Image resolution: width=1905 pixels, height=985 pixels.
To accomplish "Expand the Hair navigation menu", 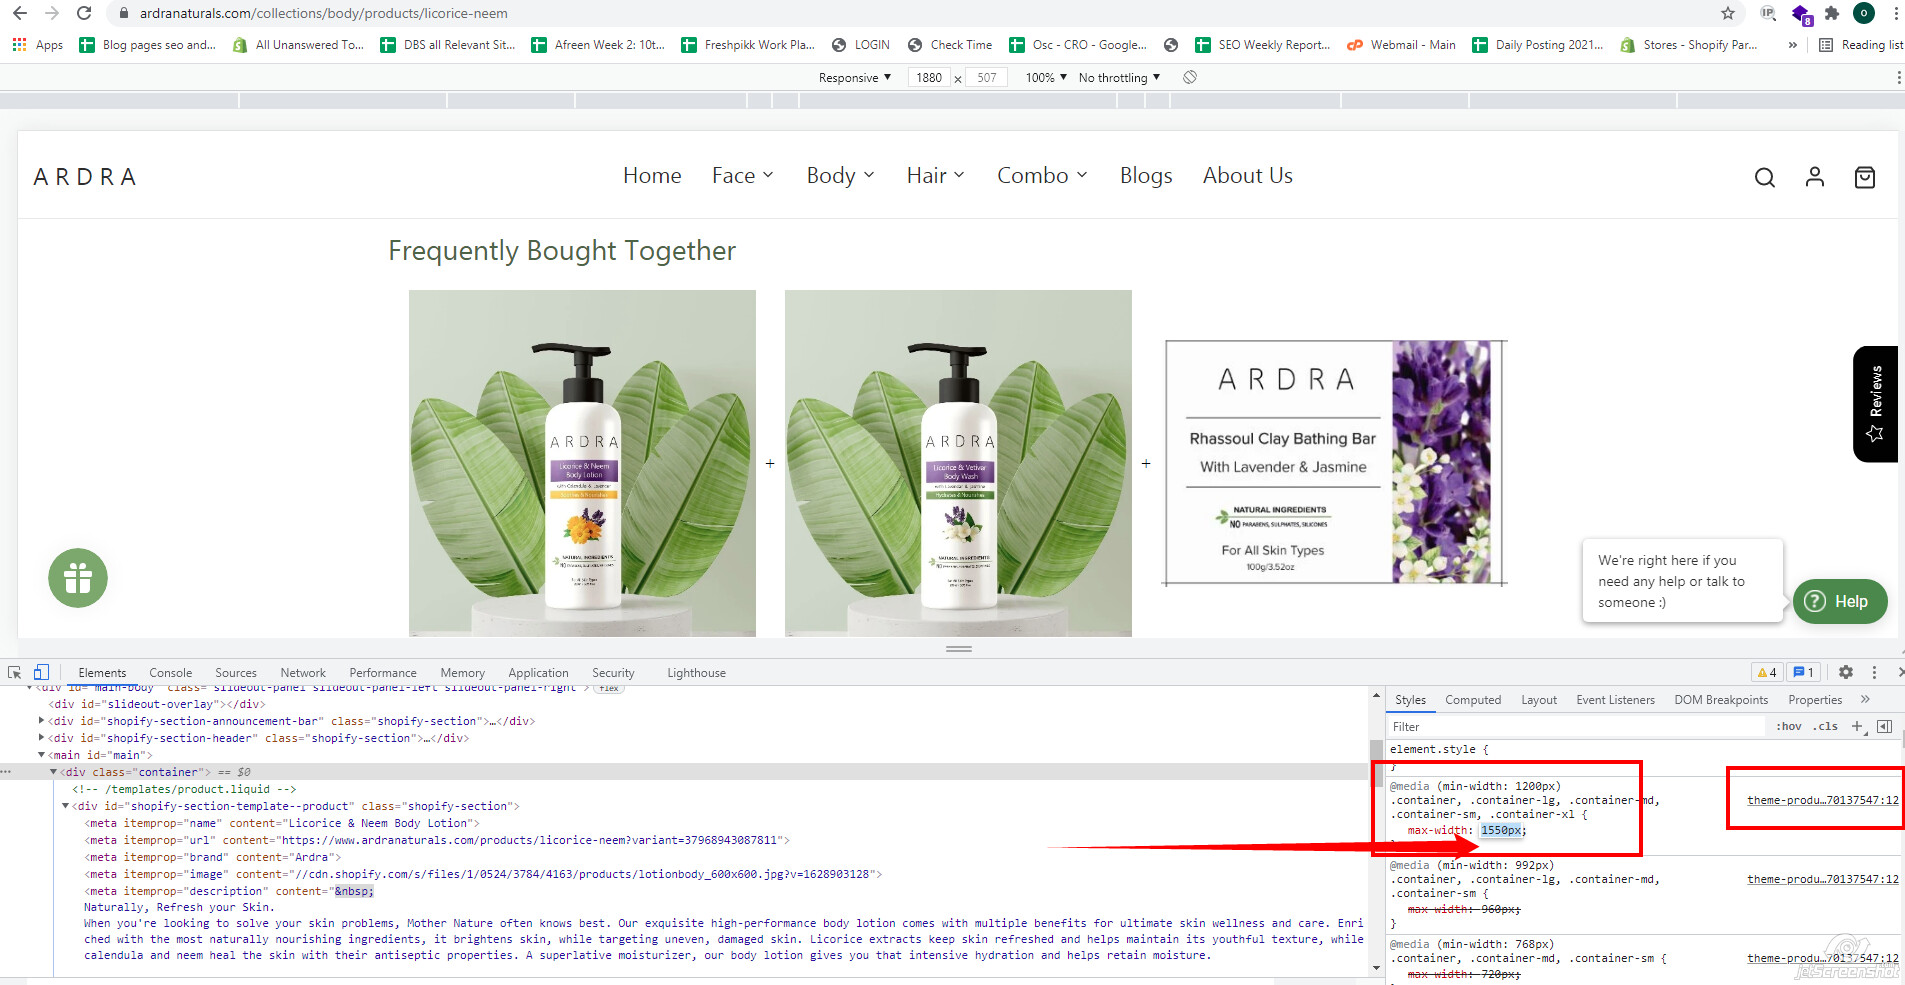I will click(x=936, y=176).
